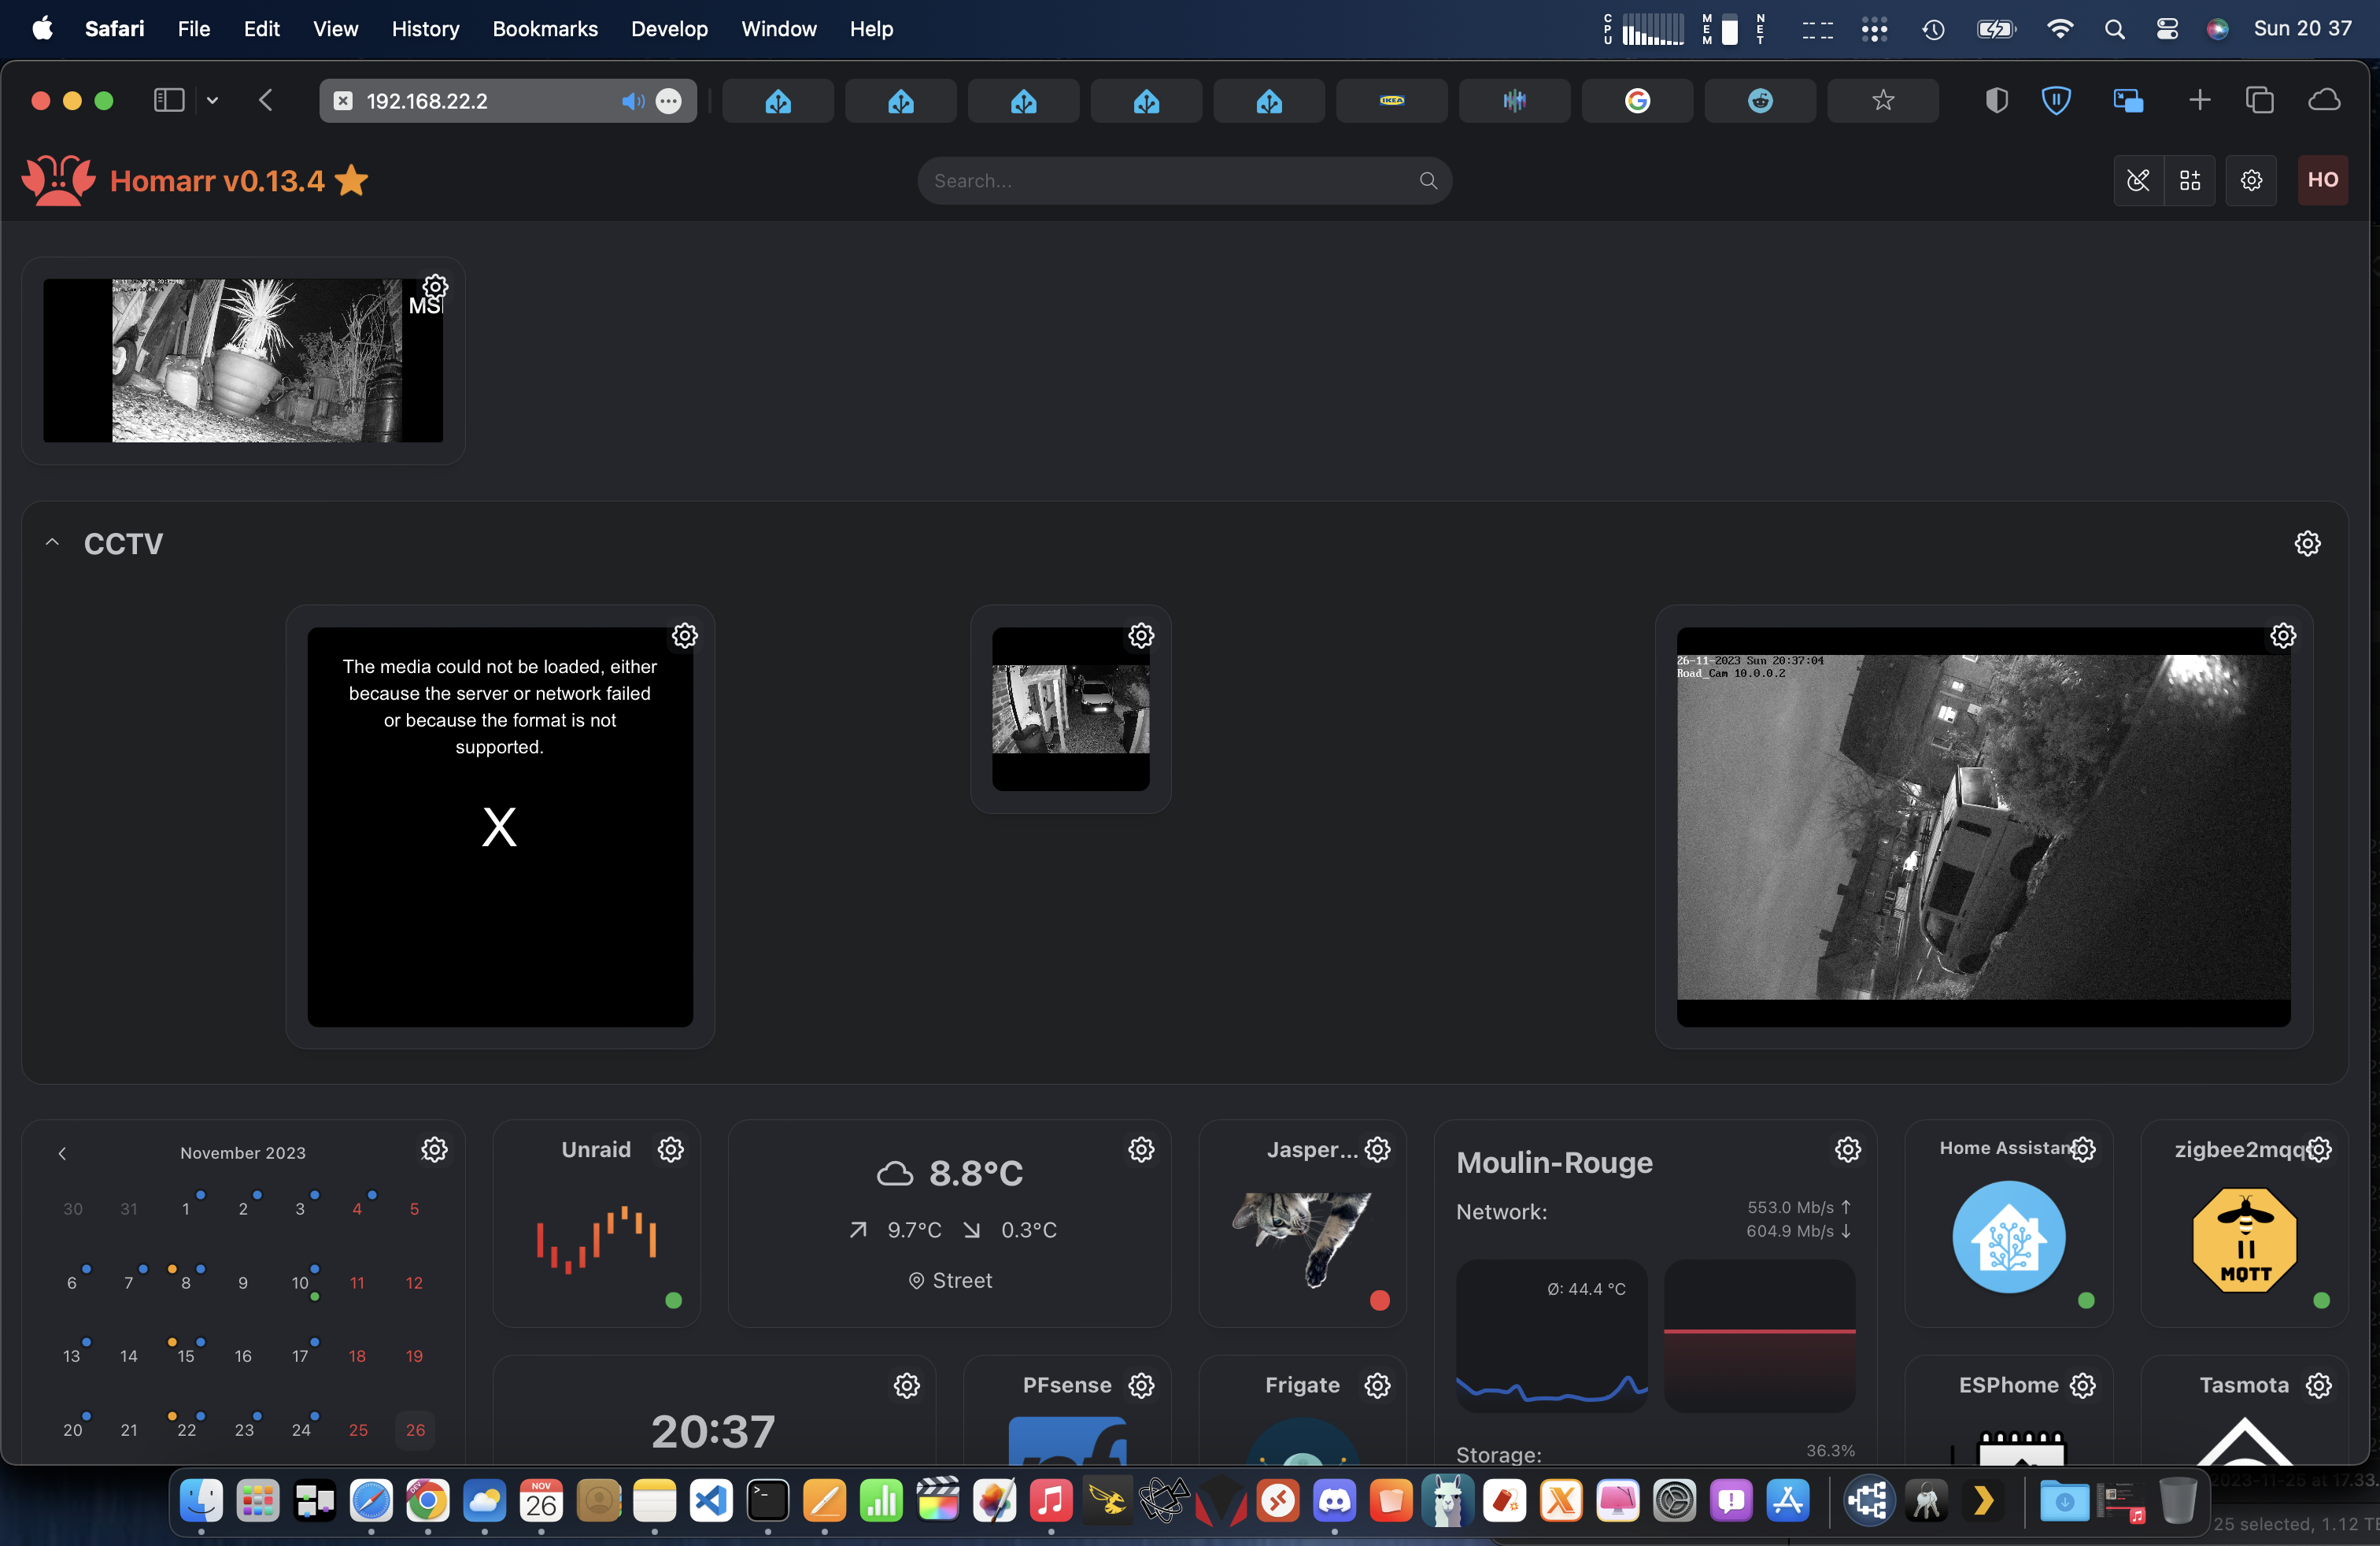
Task: Click the Homarr logo in header
Action: [x=58, y=181]
